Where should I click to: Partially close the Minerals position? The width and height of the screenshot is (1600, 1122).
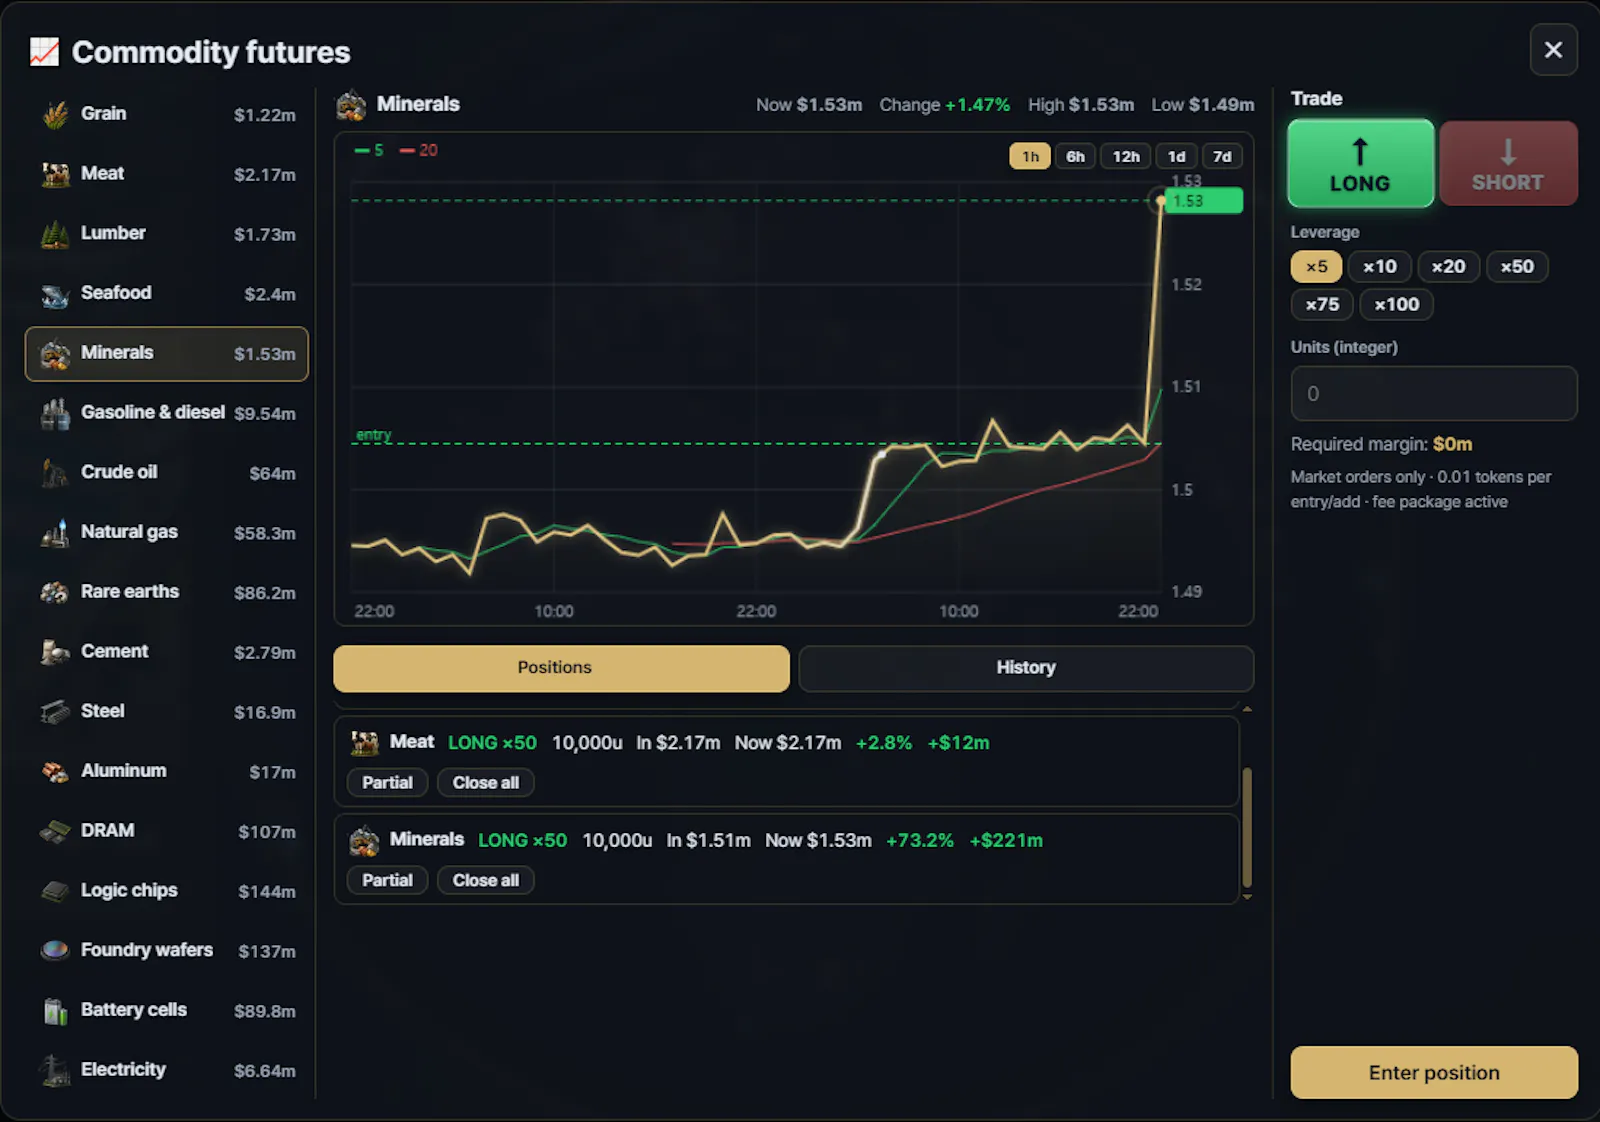pyautogui.click(x=387, y=881)
